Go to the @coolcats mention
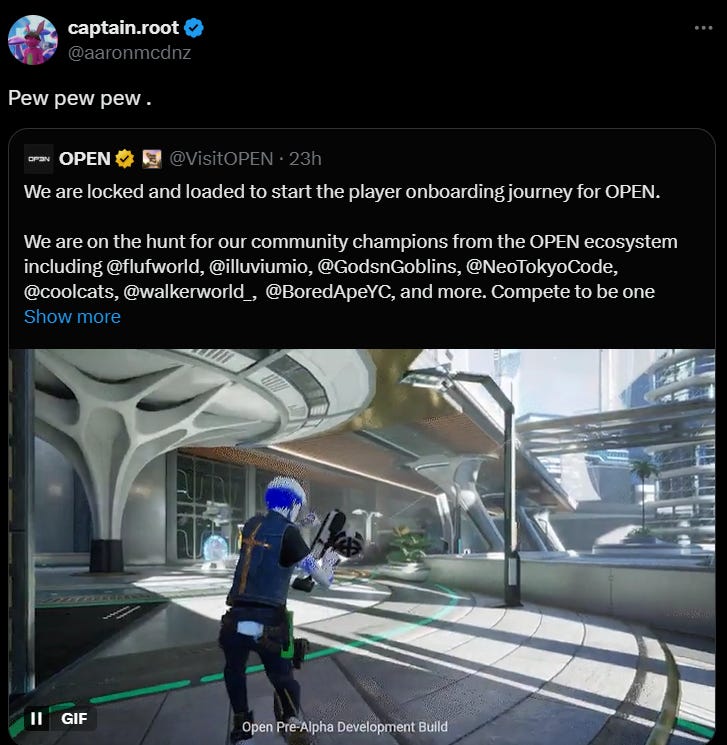727x745 pixels. pyautogui.click(x=71, y=292)
